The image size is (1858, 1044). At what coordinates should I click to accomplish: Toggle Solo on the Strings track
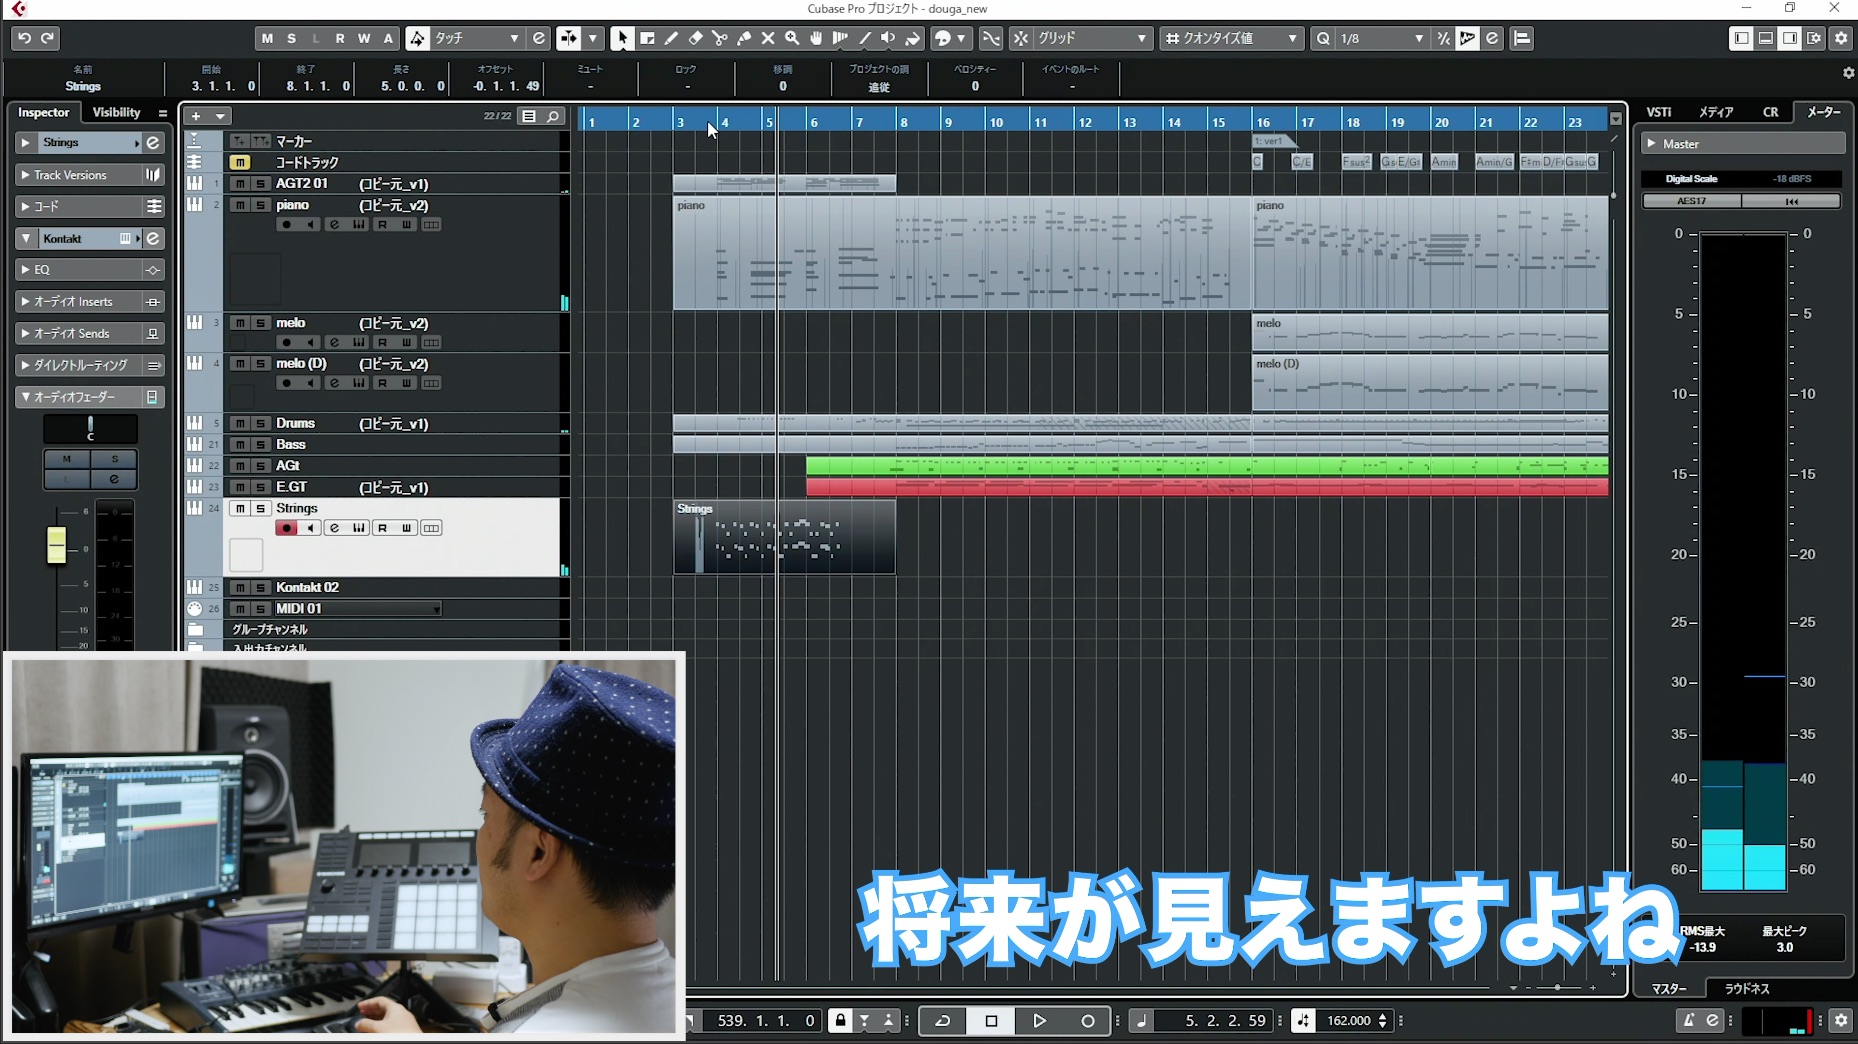[261, 509]
